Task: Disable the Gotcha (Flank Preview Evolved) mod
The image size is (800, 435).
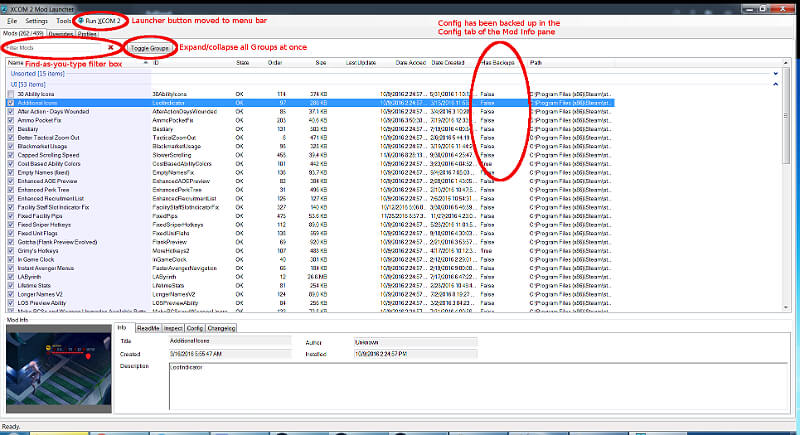Action: (10, 242)
